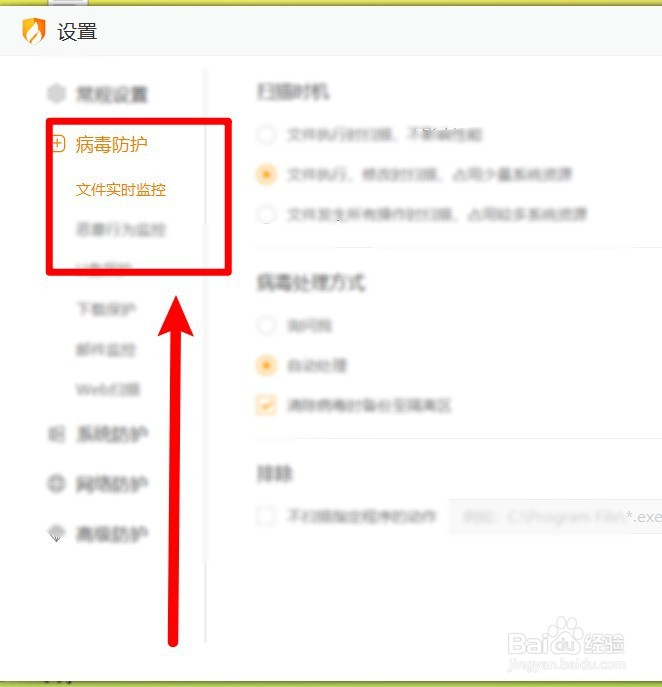662x687 pixels.
Task: Click the 网络防护 globe icon
Action: tap(56, 484)
